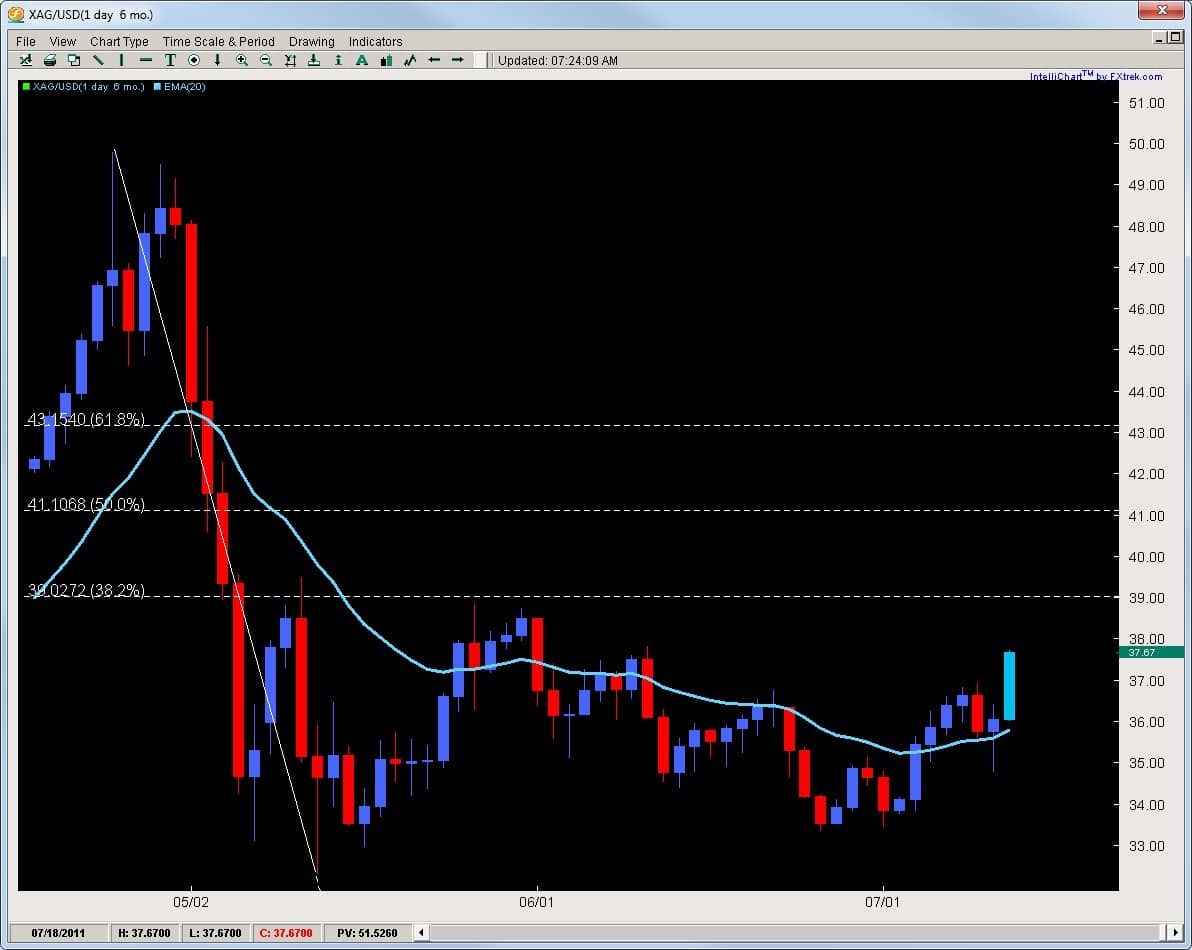The height and width of the screenshot is (950, 1192).
Task: Click the copy windows toolbar icon
Action: 74,60
